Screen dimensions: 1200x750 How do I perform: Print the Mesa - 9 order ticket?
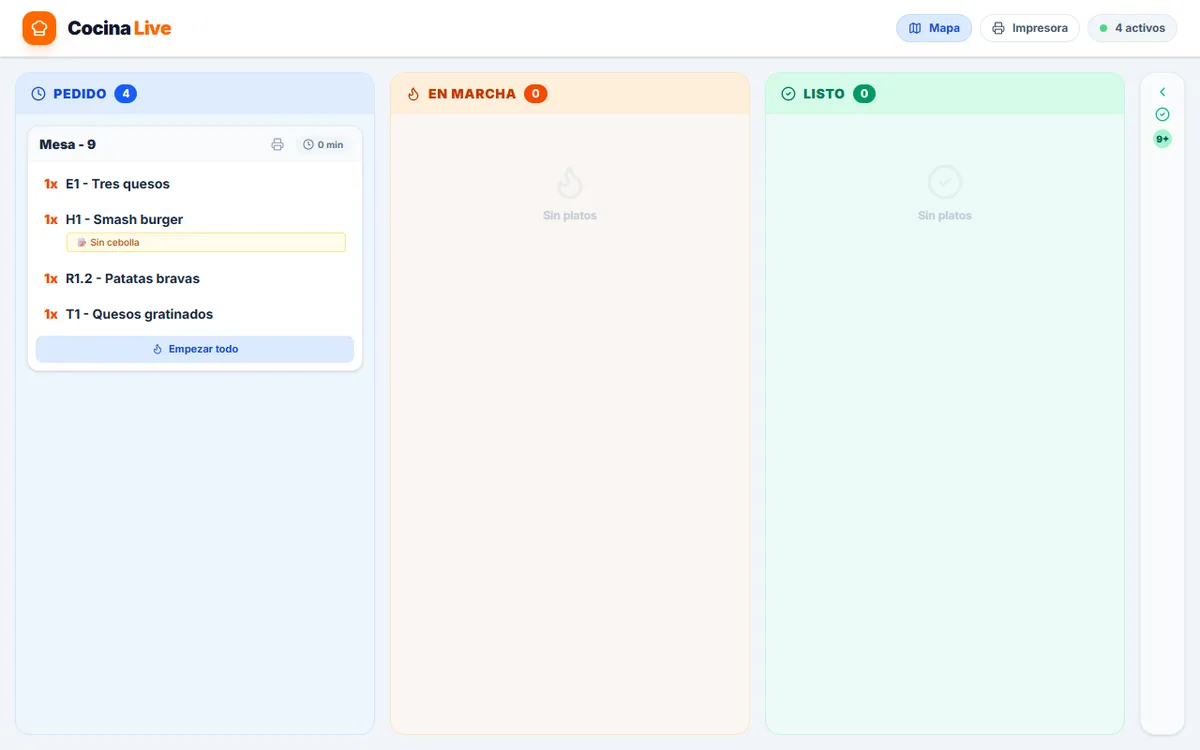(278, 145)
